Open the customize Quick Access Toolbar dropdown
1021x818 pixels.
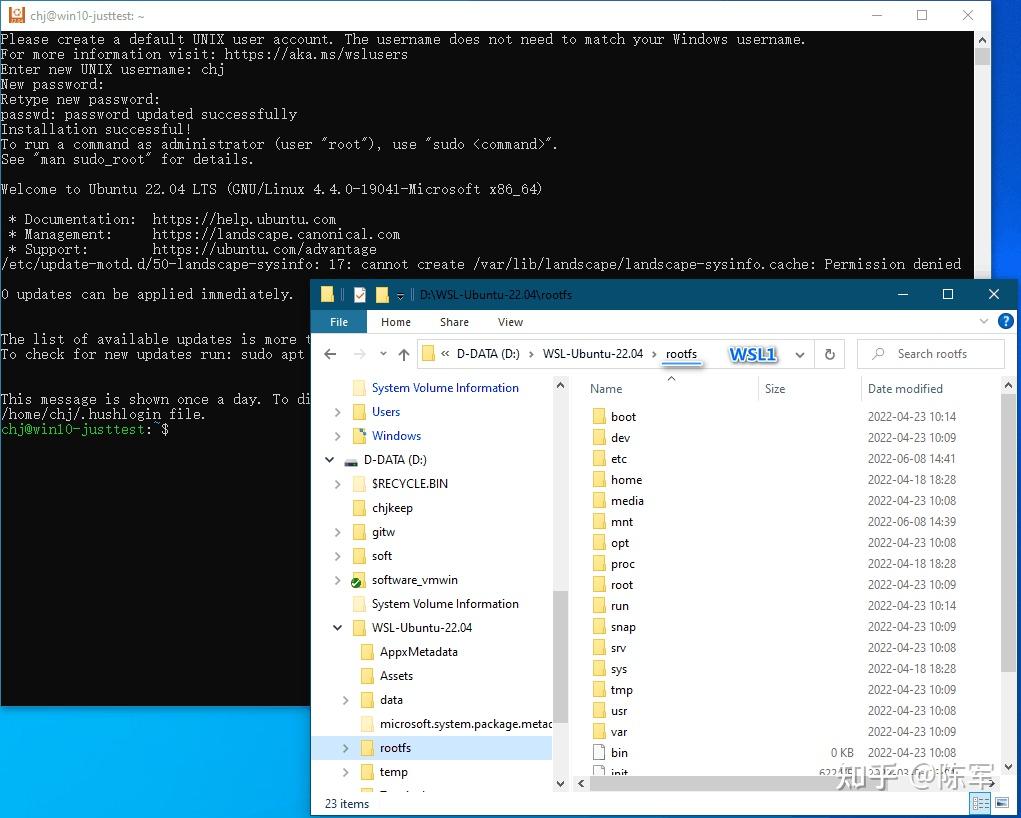(400, 294)
